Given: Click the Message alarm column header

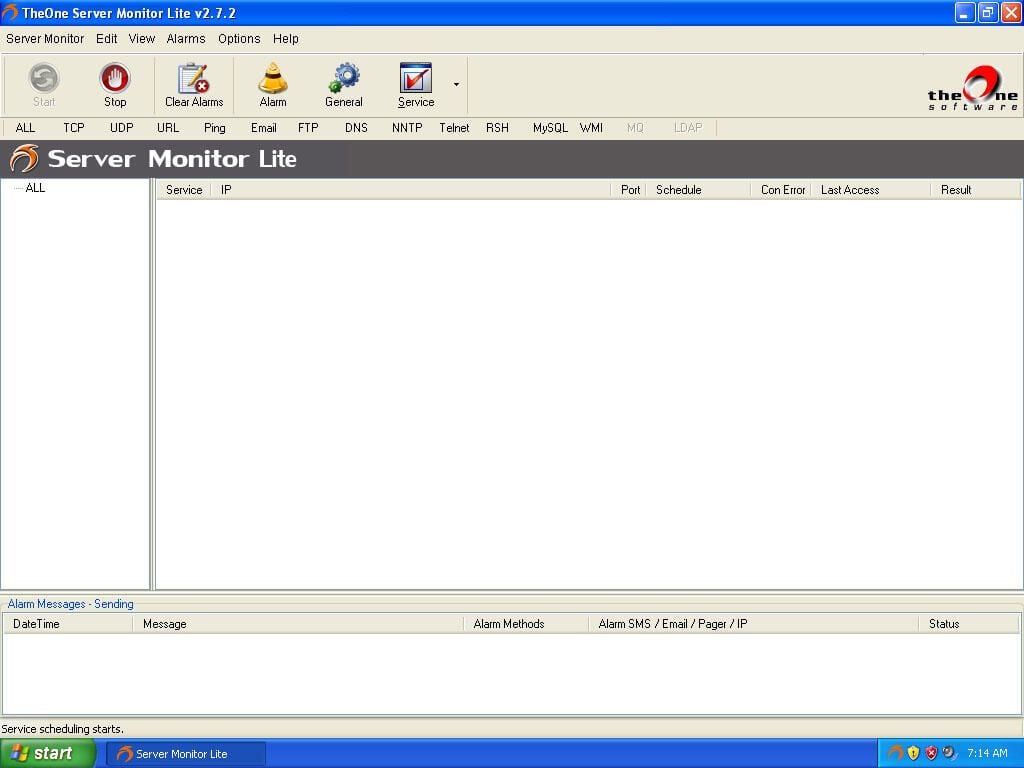Looking at the screenshot, I should [298, 624].
